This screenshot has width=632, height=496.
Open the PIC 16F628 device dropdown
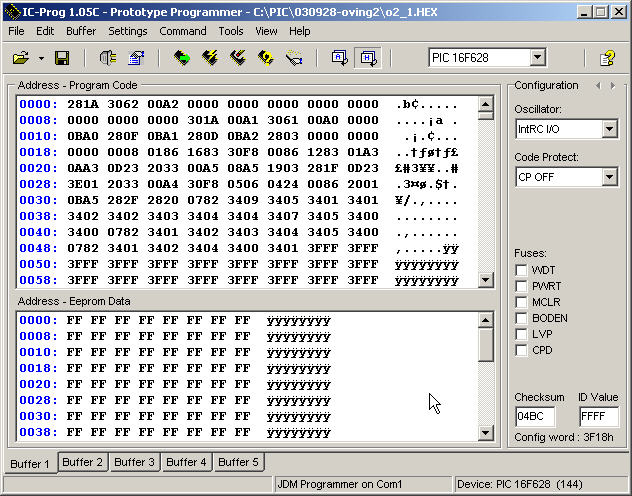pyautogui.click(x=537, y=58)
